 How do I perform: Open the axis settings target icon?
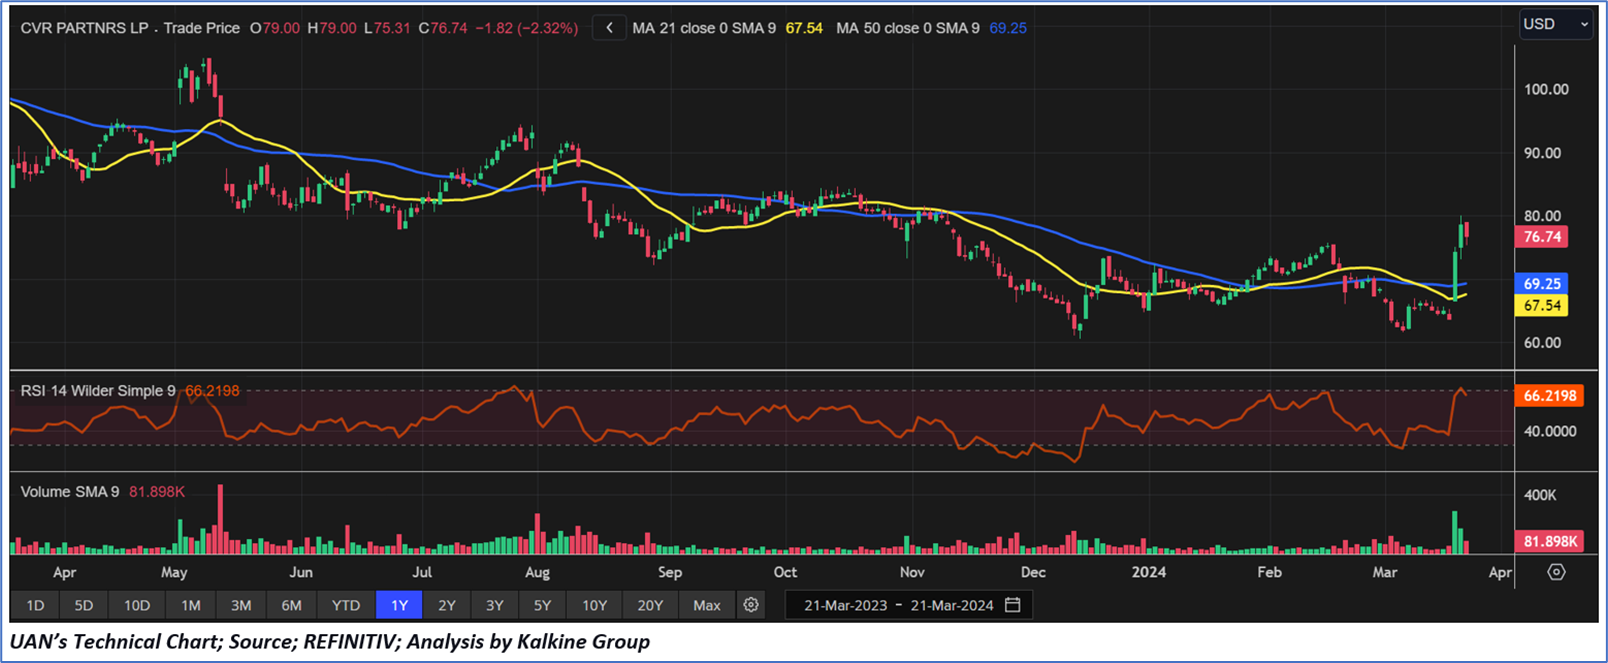pos(1556,572)
